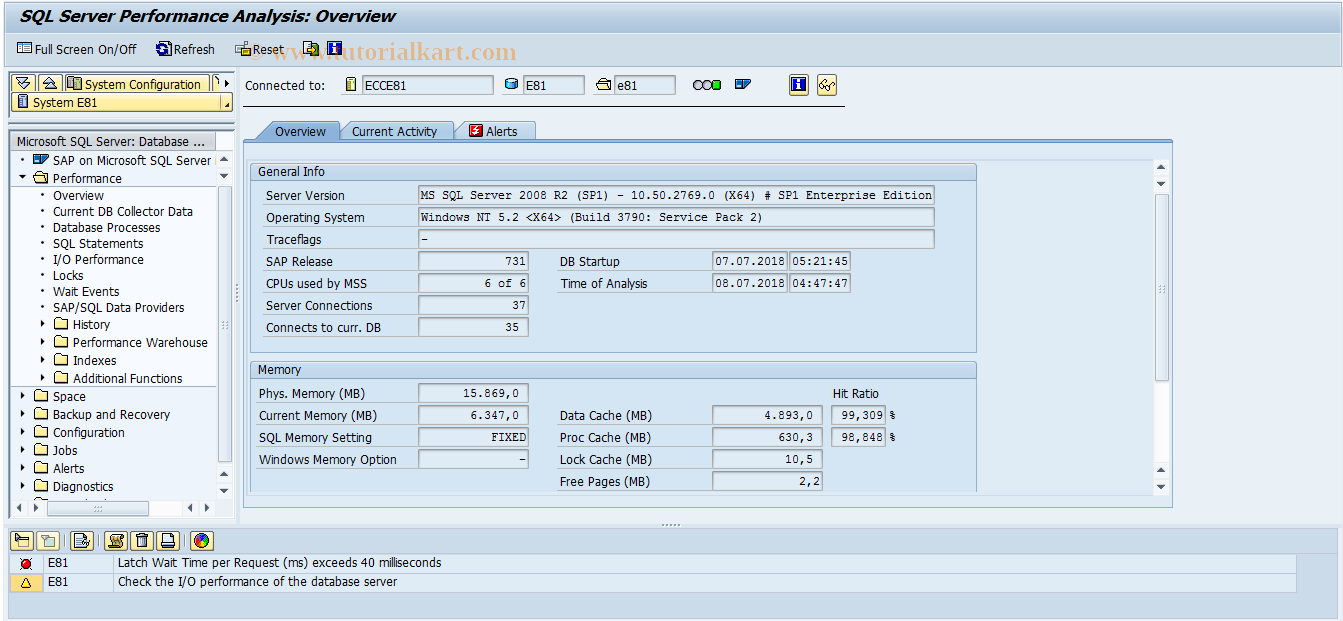Image resolution: width=1343 pixels, height=621 pixels.
Task: Select SAP on Microsoft SQL Server node
Action: pos(131,160)
